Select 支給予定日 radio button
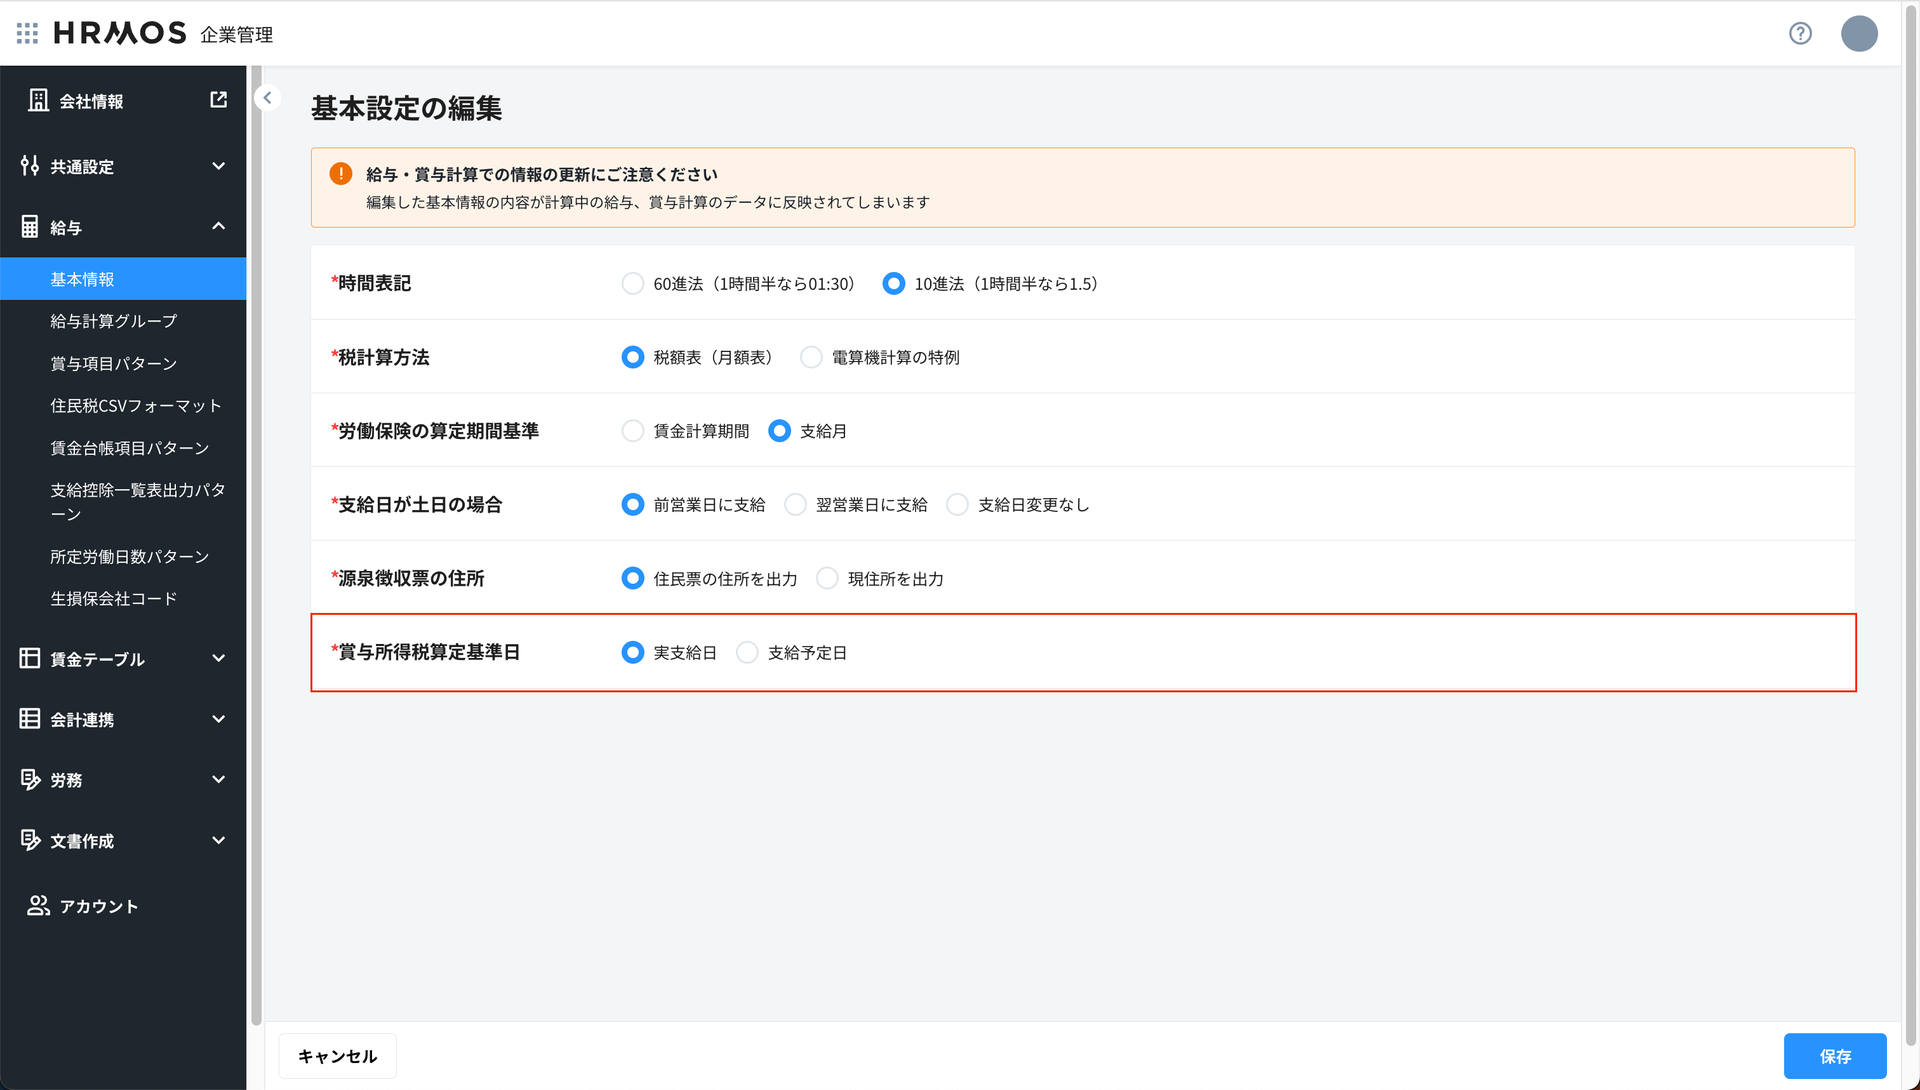 (747, 652)
